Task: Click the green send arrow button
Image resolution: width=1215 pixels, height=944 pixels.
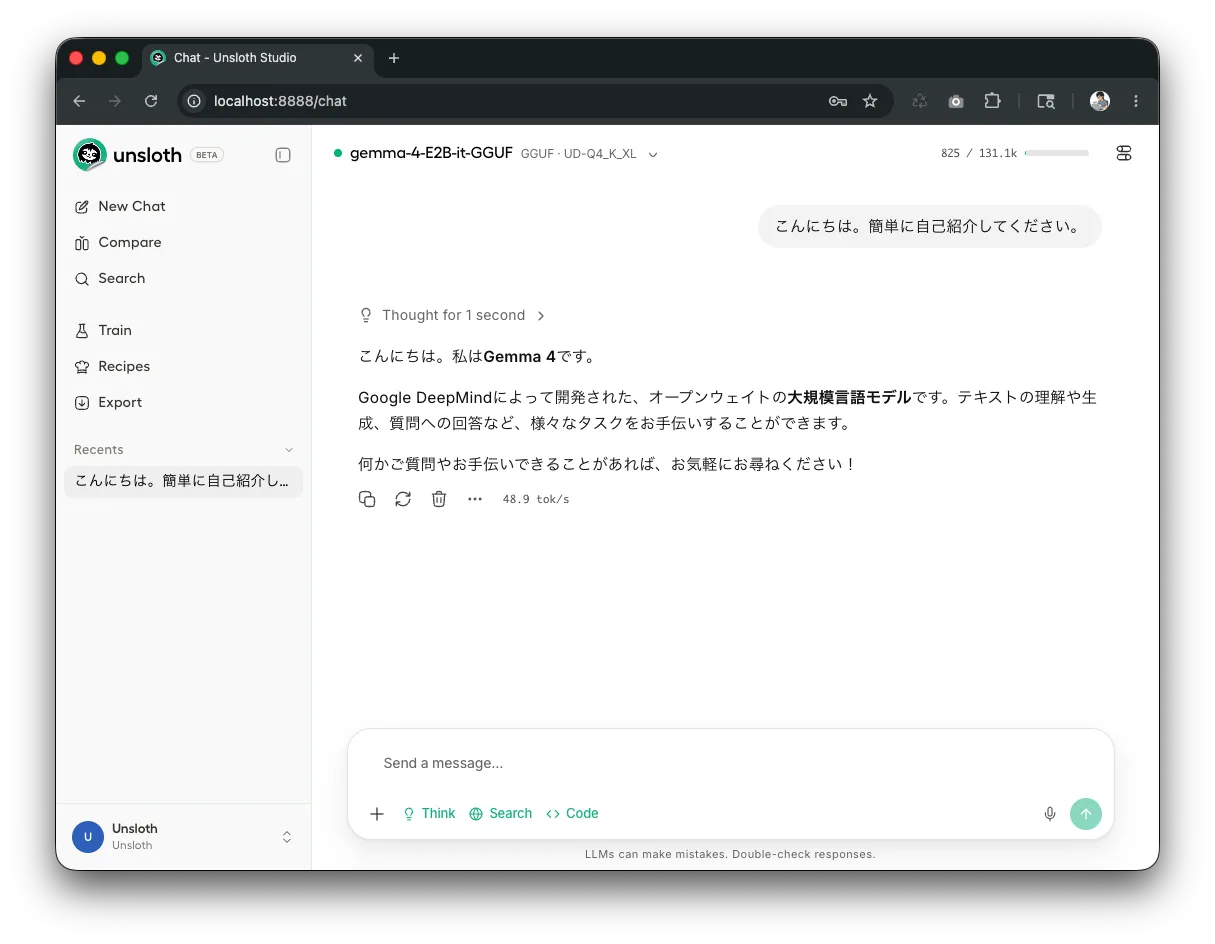Action: click(x=1086, y=814)
